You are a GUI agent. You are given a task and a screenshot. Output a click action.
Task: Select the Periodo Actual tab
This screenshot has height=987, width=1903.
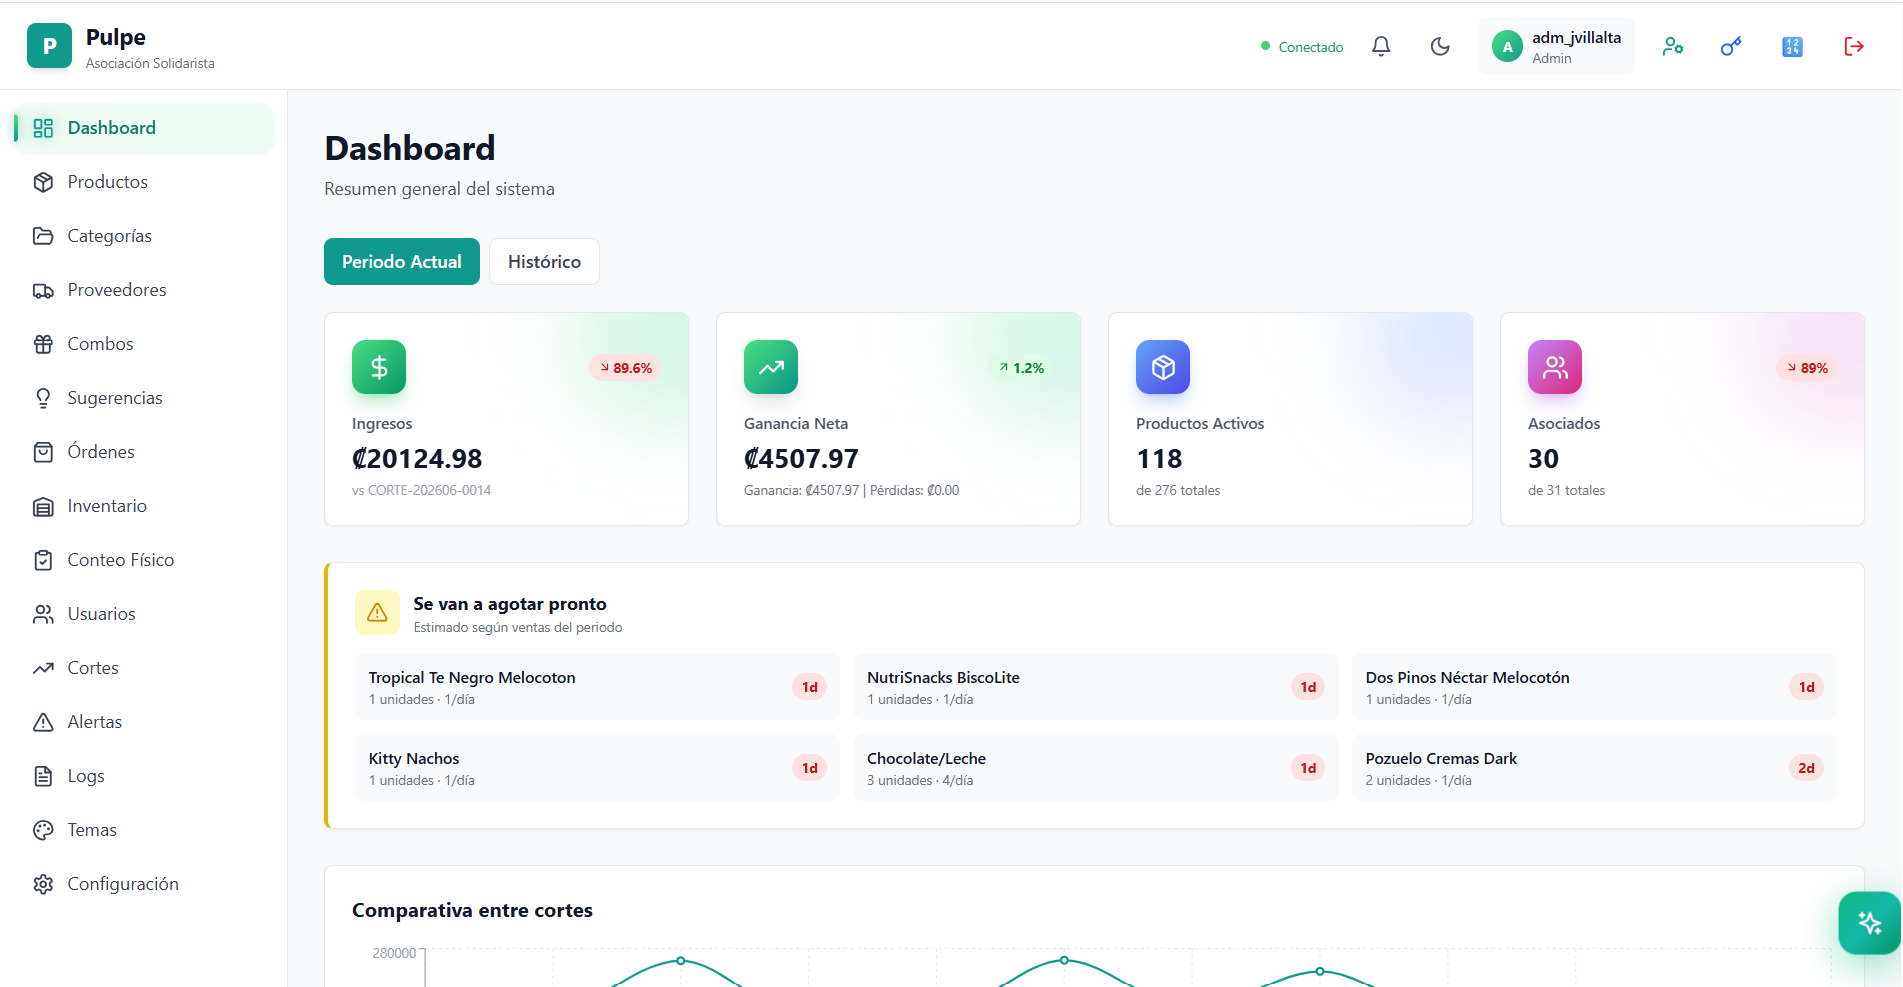point(402,261)
